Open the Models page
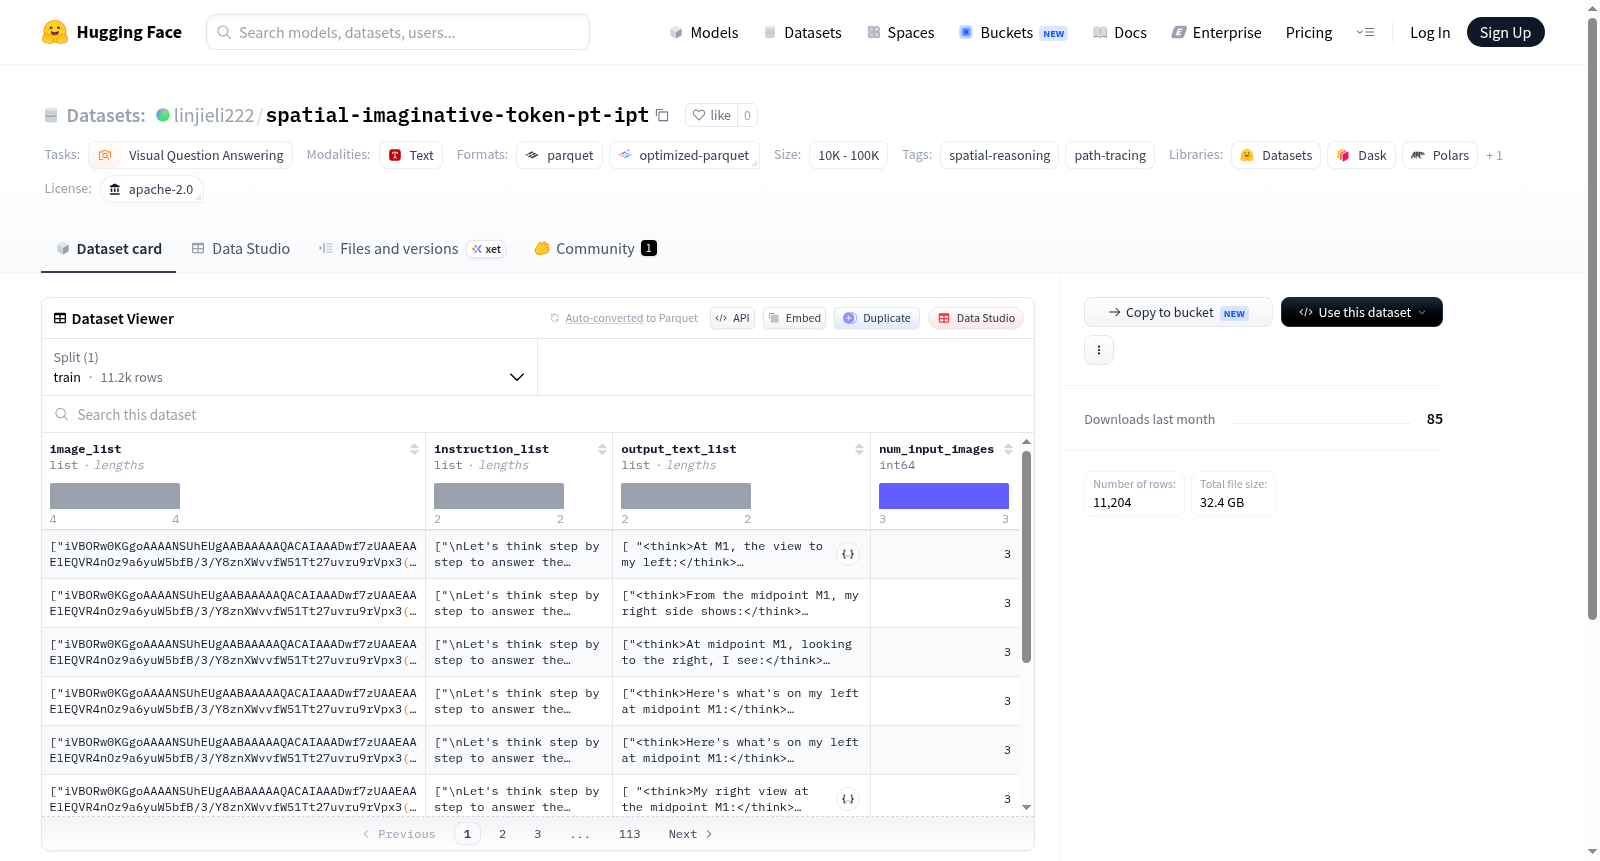Image resolution: width=1600 pixels, height=861 pixels. 704,33
